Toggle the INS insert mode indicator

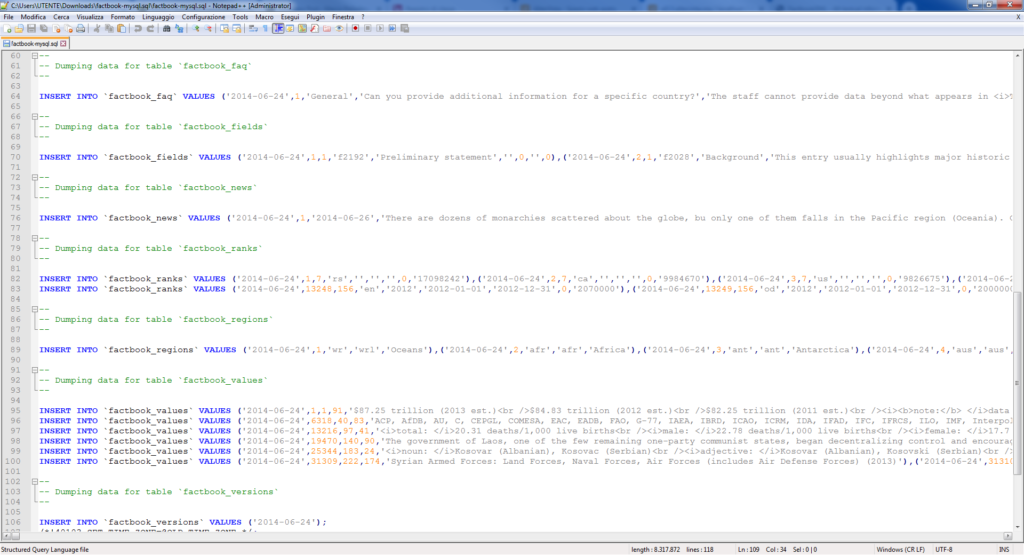click(x=1003, y=549)
